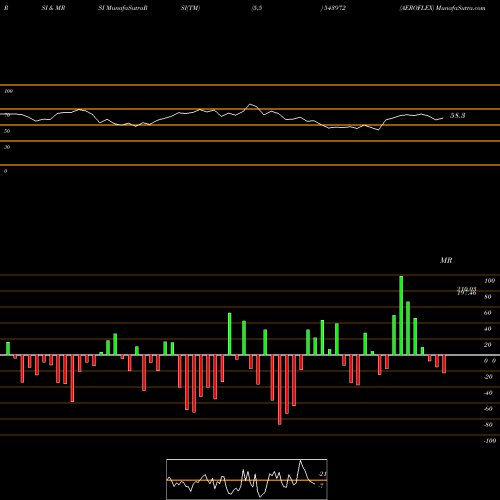Open the mini overview chart thumbnail
The image size is (500, 500).
coord(247,479)
